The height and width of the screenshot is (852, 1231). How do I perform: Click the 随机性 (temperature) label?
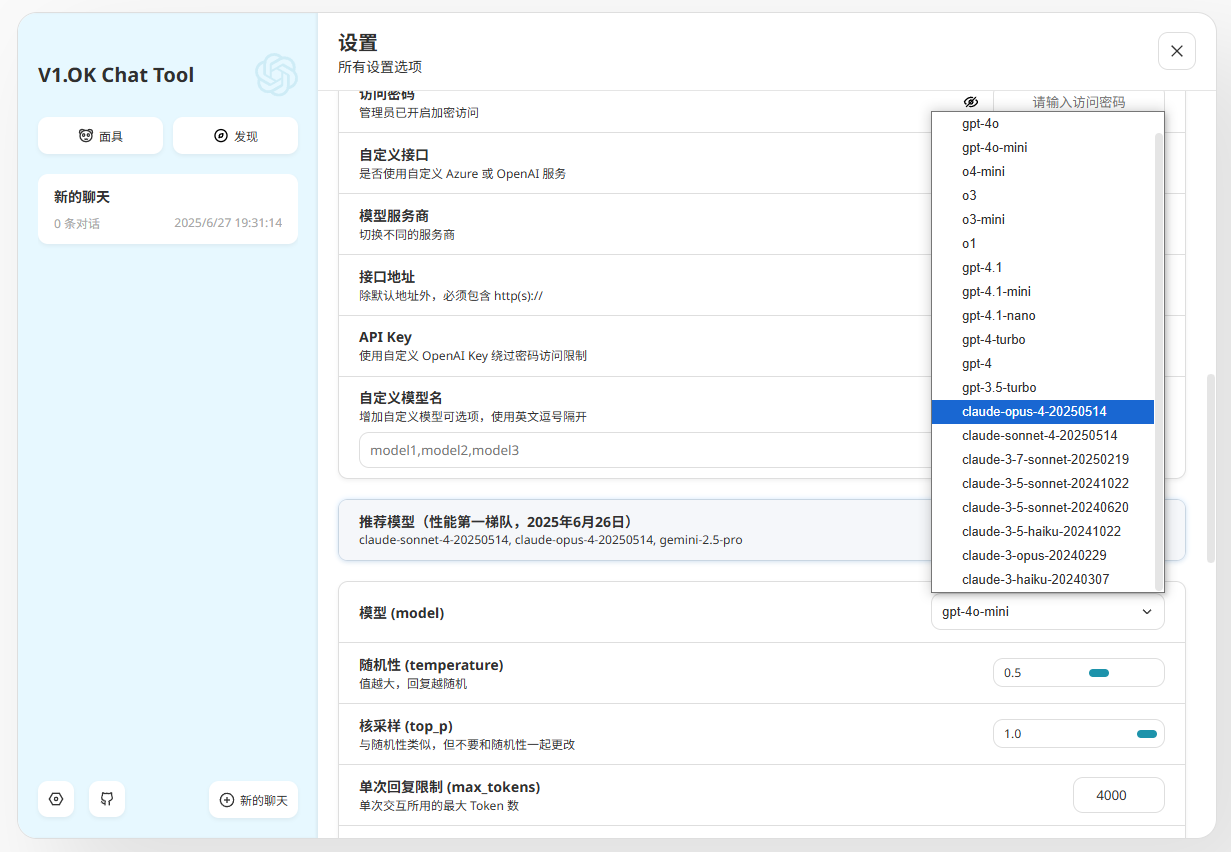pos(431,665)
